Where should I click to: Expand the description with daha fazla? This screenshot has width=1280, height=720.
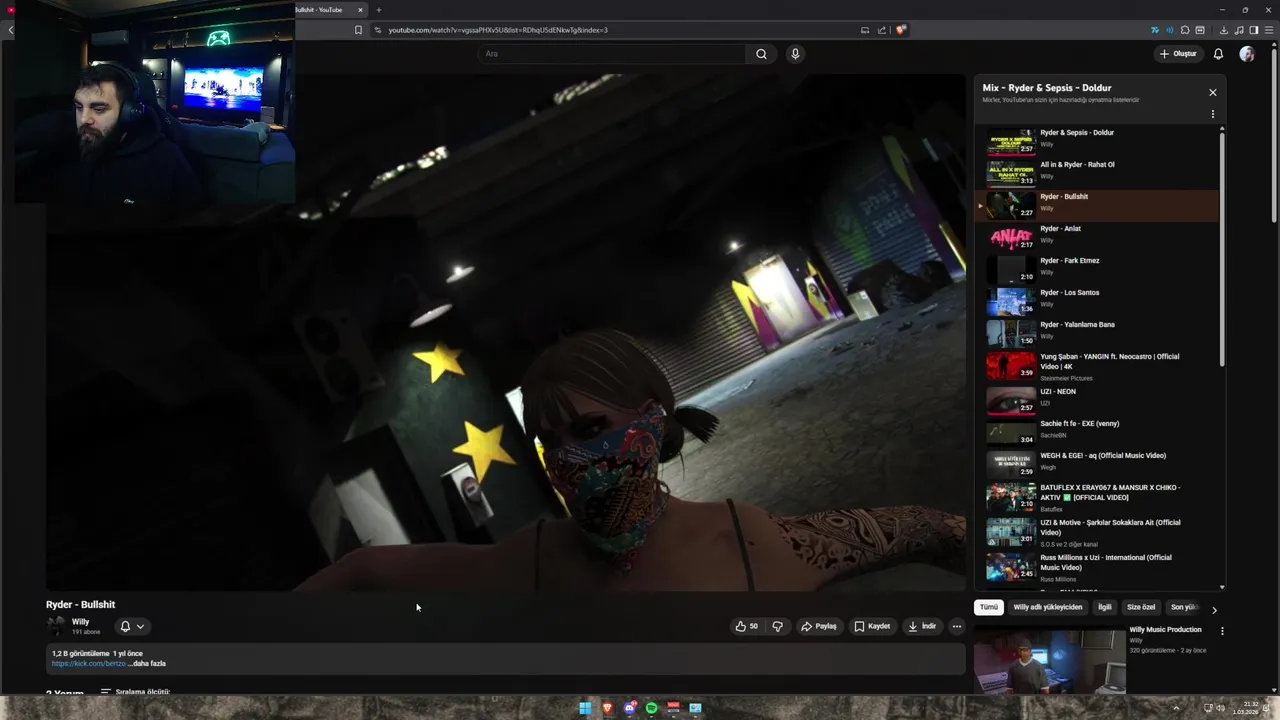[x=146, y=663]
